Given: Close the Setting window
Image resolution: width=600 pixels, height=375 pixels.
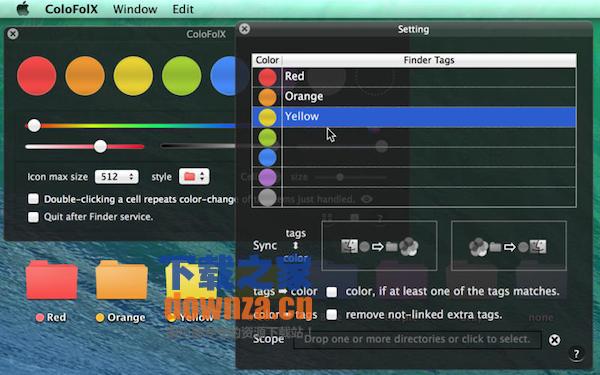Looking at the screenshot, I should 244,29.
